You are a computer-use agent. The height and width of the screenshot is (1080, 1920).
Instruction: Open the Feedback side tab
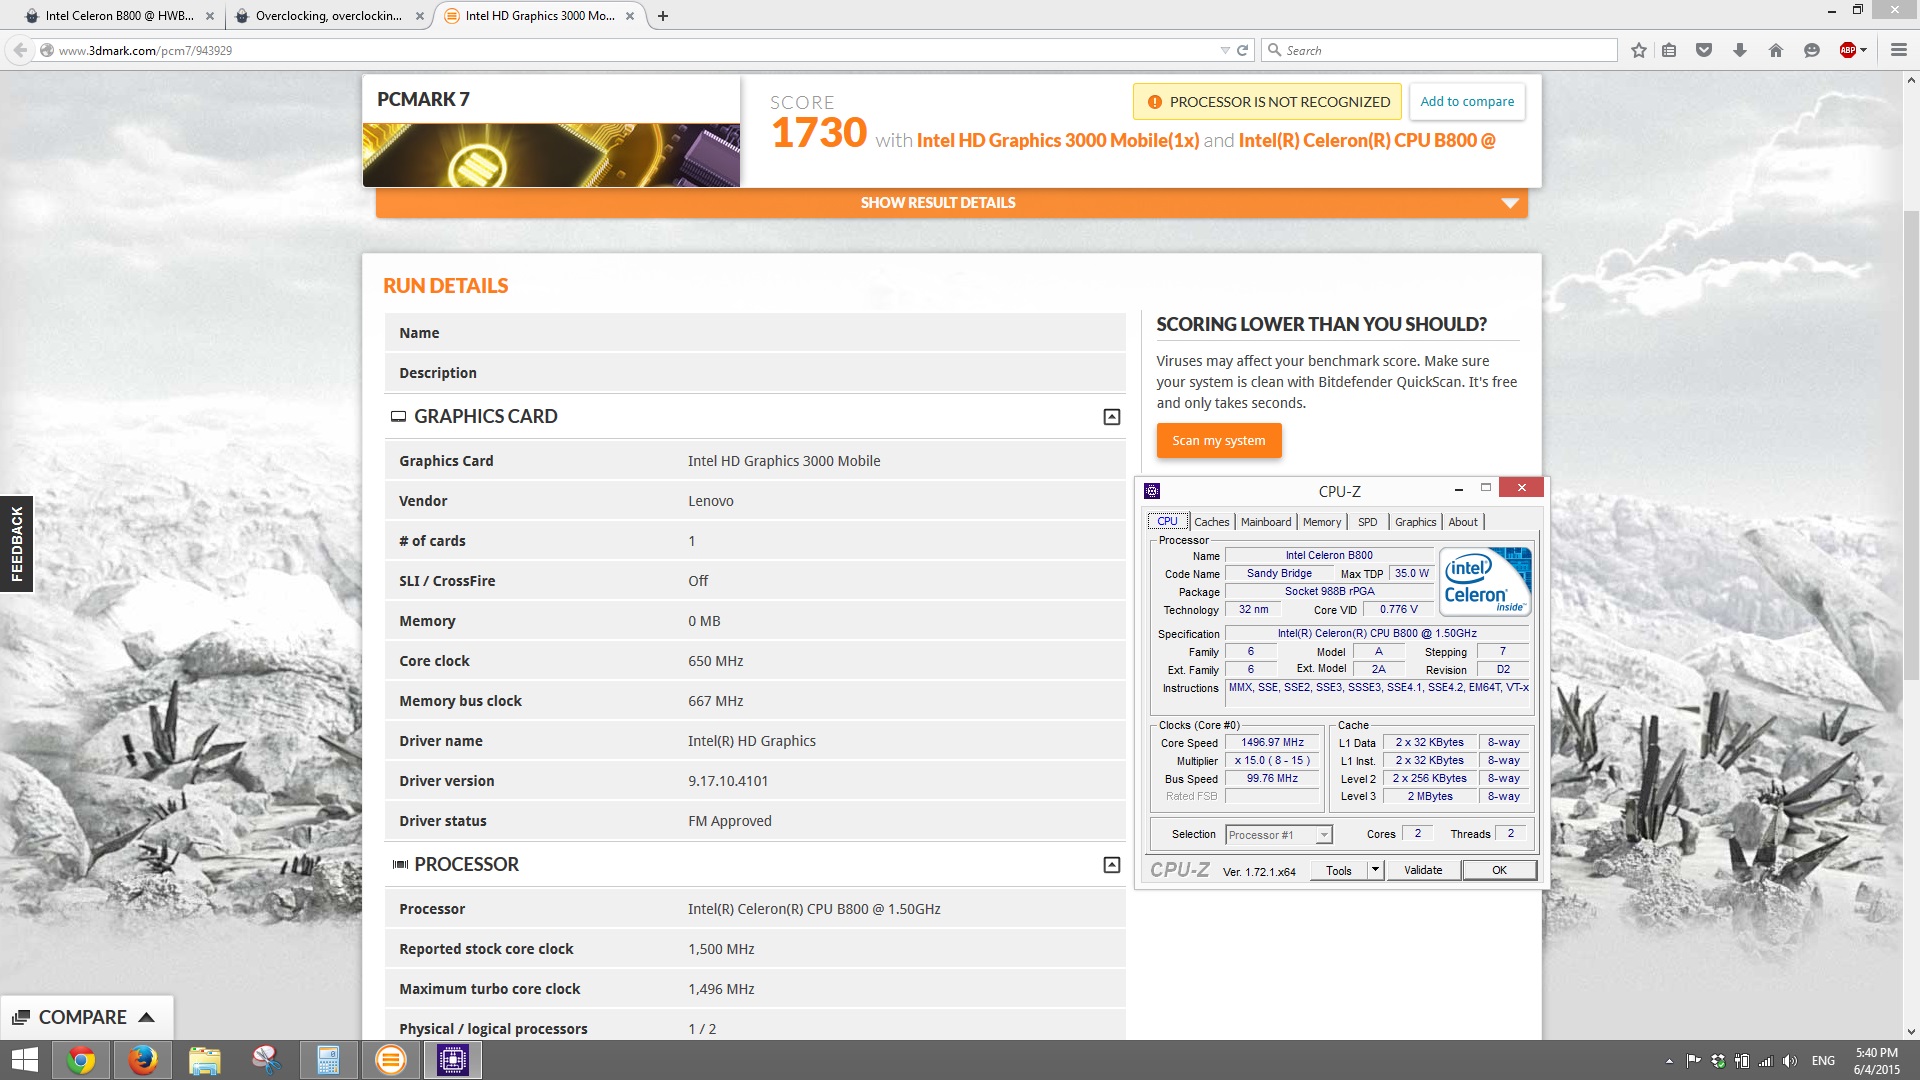16,544
